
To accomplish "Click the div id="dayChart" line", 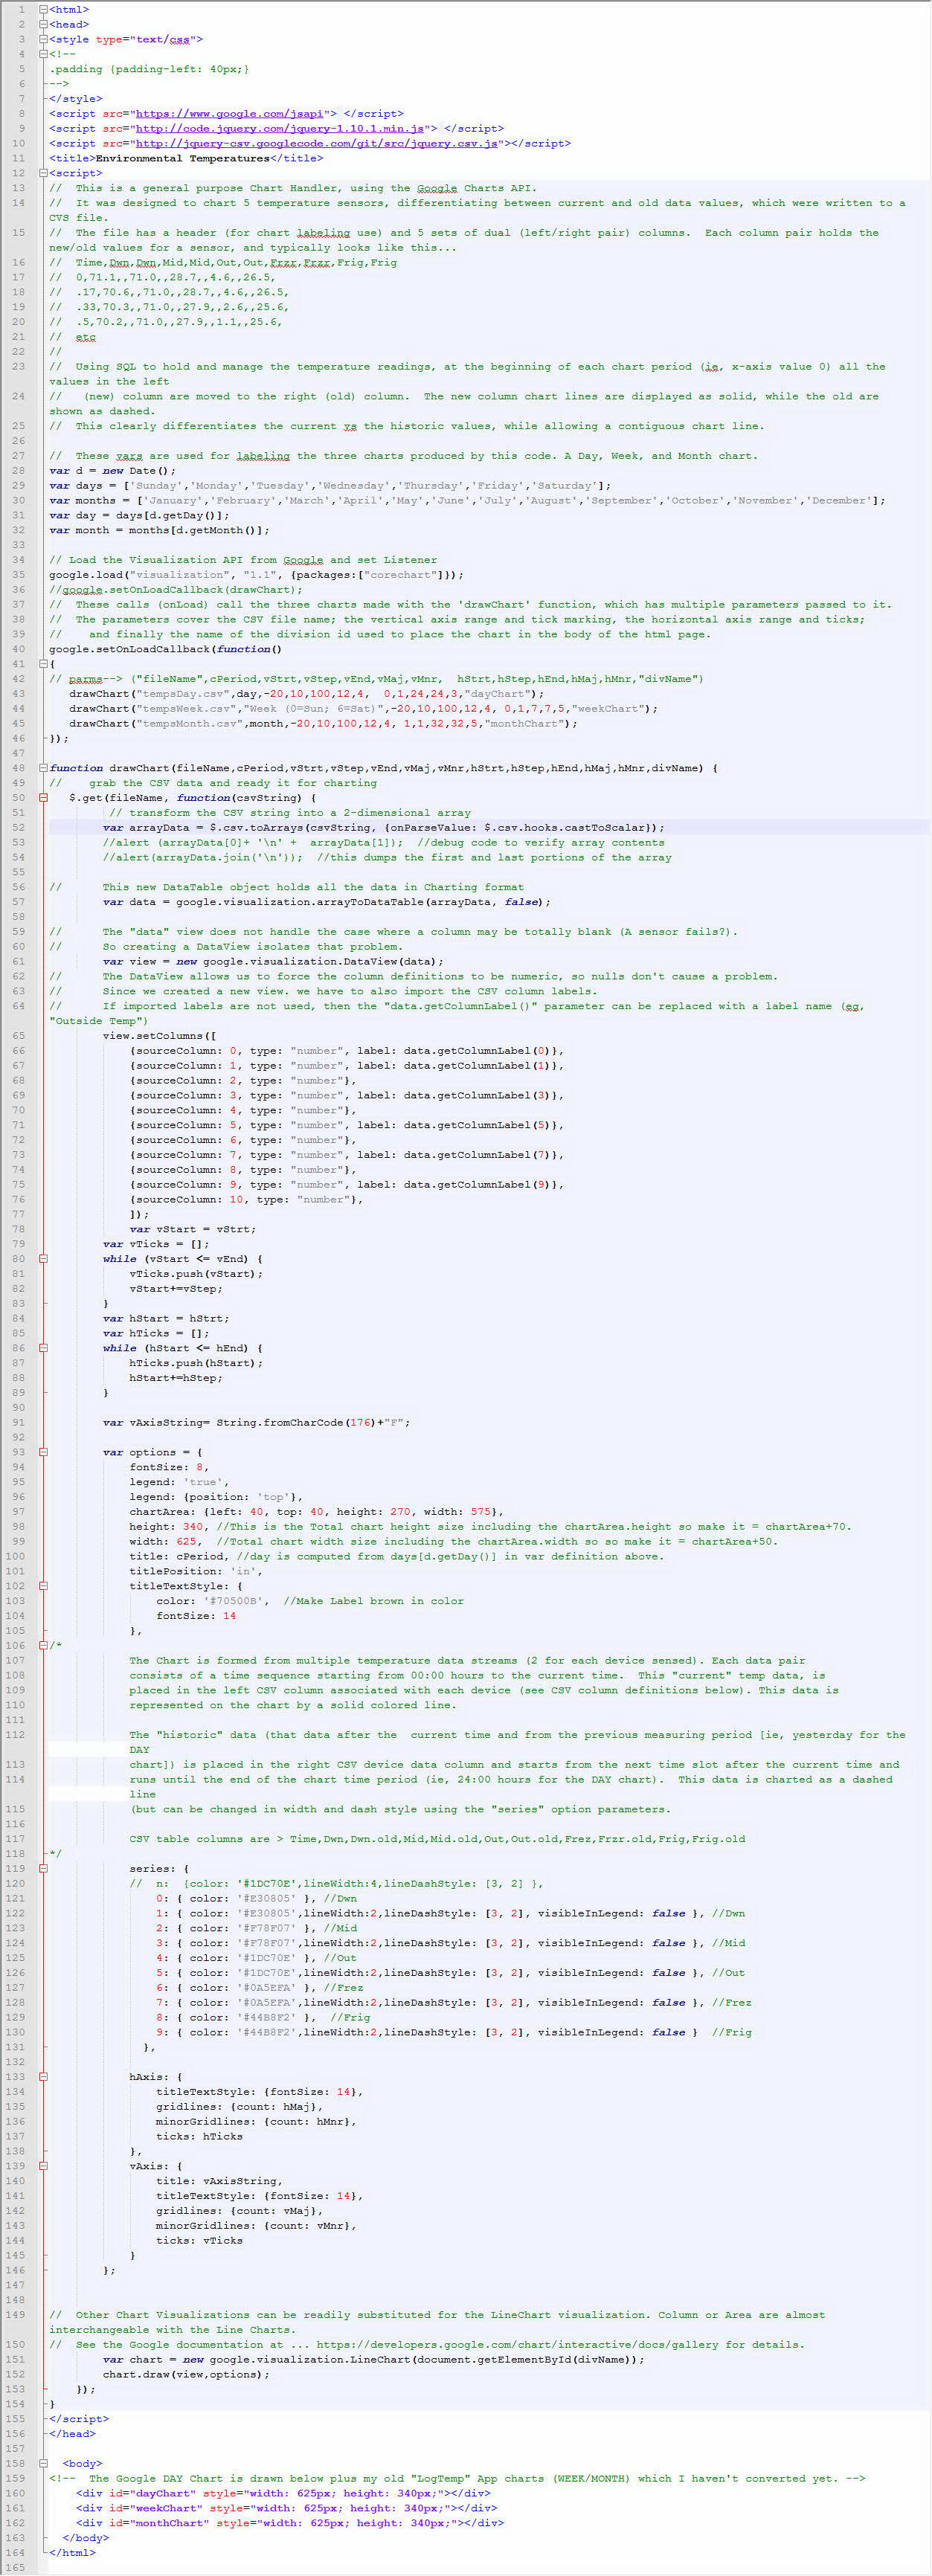I will (x=283, y=2493).
